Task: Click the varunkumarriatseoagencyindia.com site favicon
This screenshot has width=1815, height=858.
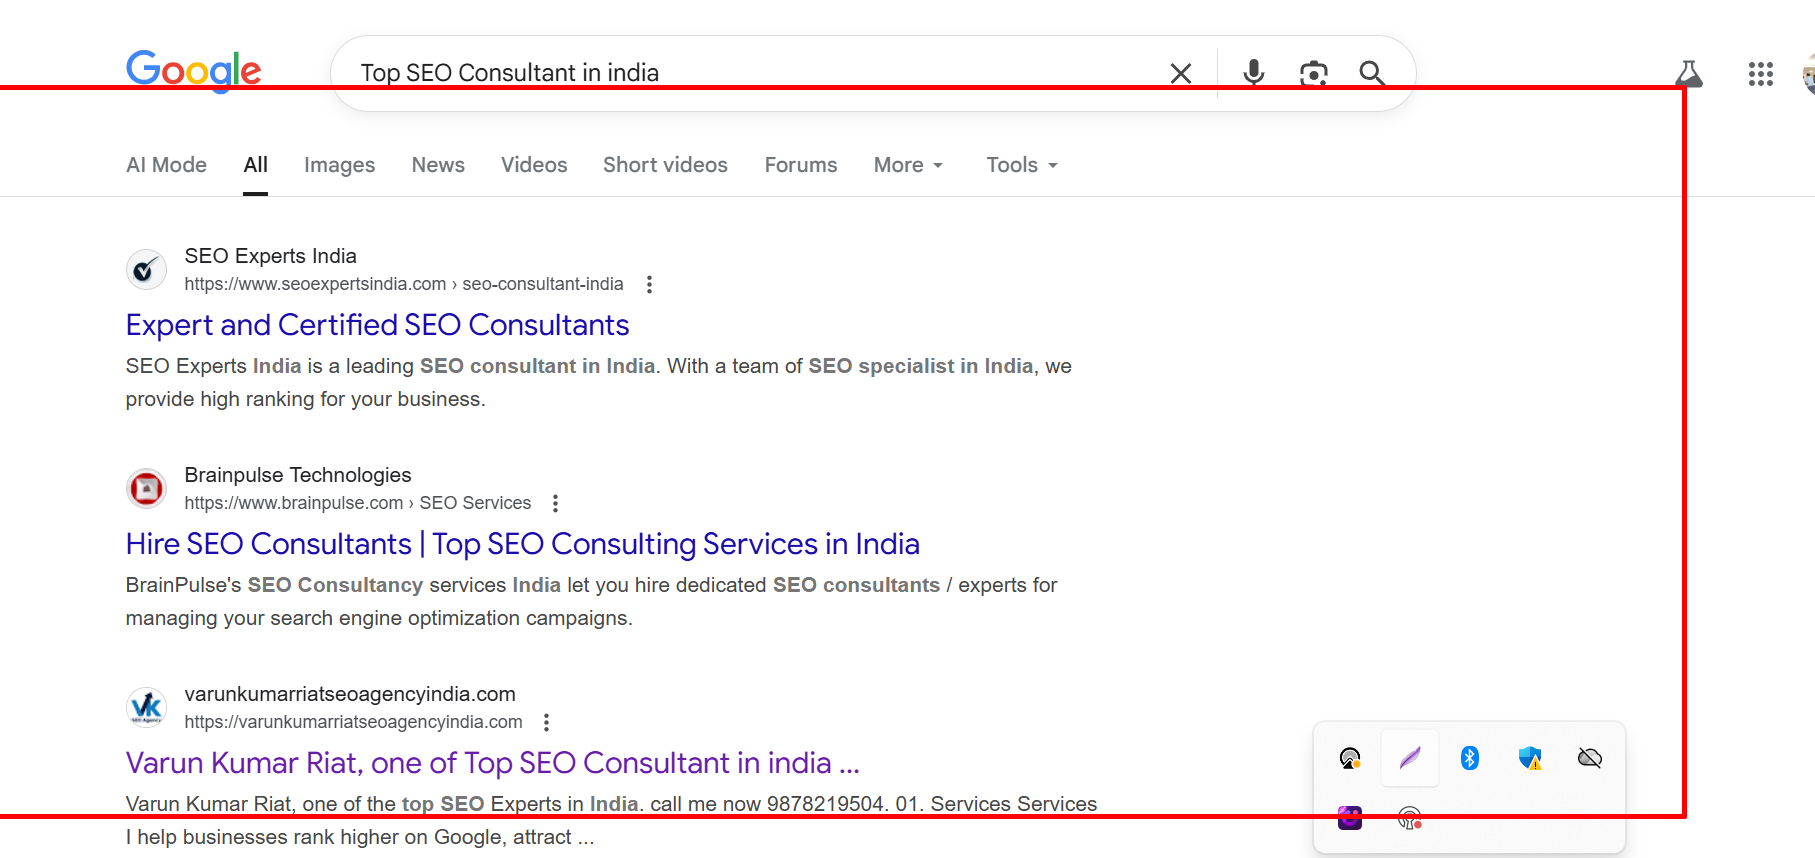Action: click(x=146, y=707)
